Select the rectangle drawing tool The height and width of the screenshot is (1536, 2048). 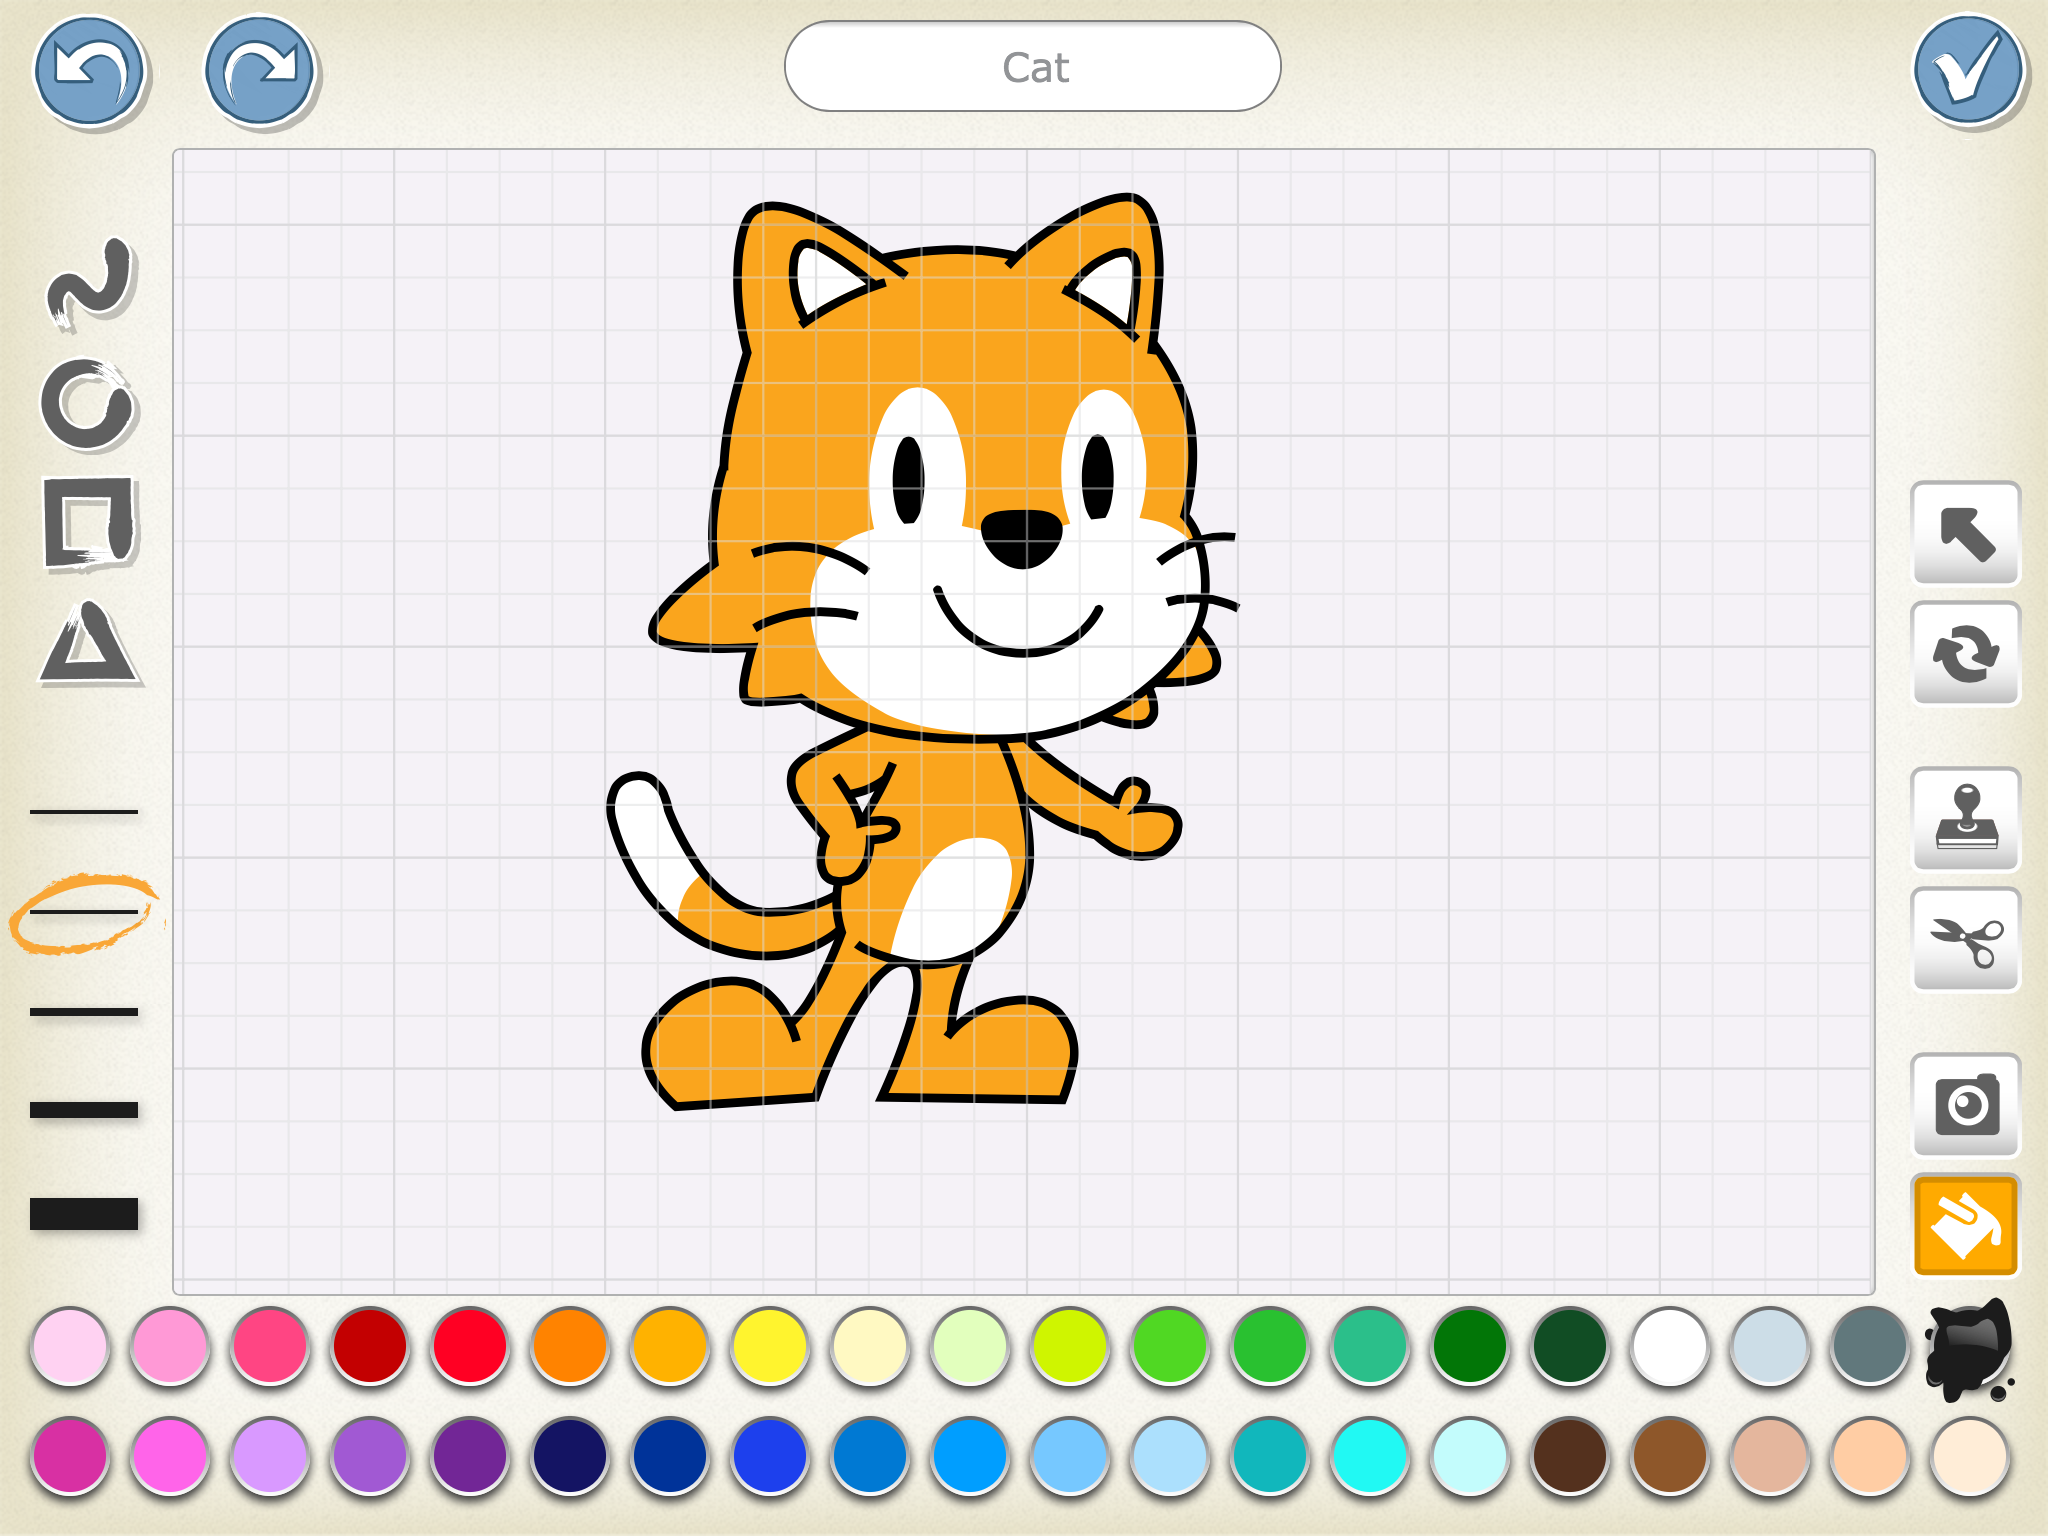click(x=90, y=524)
